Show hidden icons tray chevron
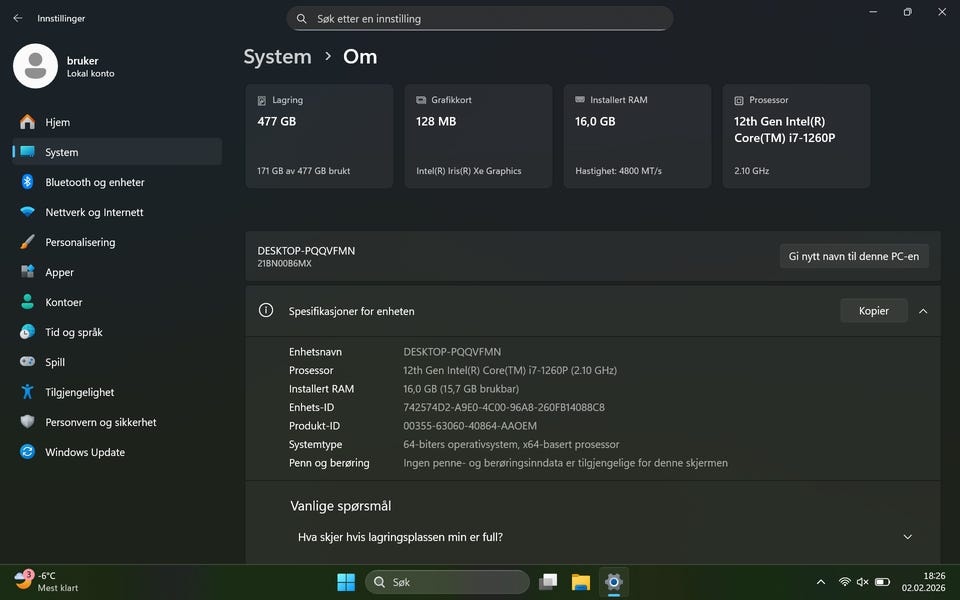The image size is (960, 600). 821,582
